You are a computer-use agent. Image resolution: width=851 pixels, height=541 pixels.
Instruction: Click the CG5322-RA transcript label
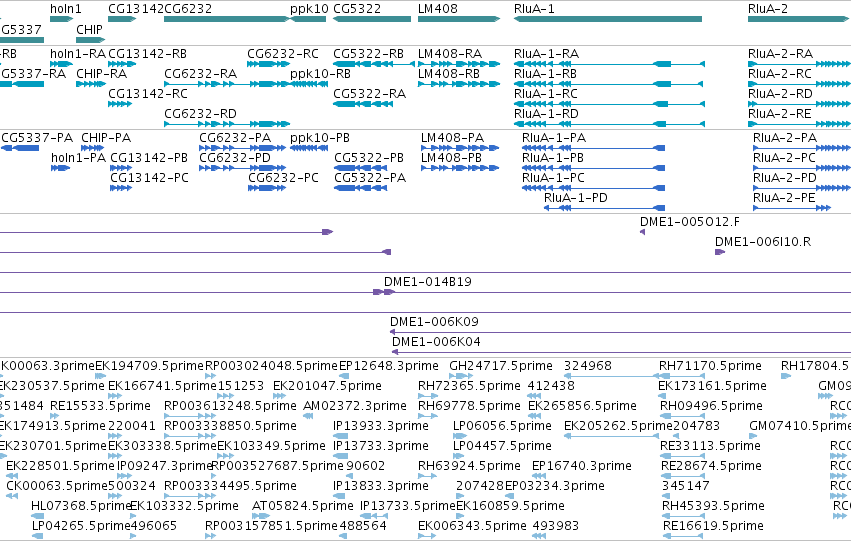pos(370,94)
